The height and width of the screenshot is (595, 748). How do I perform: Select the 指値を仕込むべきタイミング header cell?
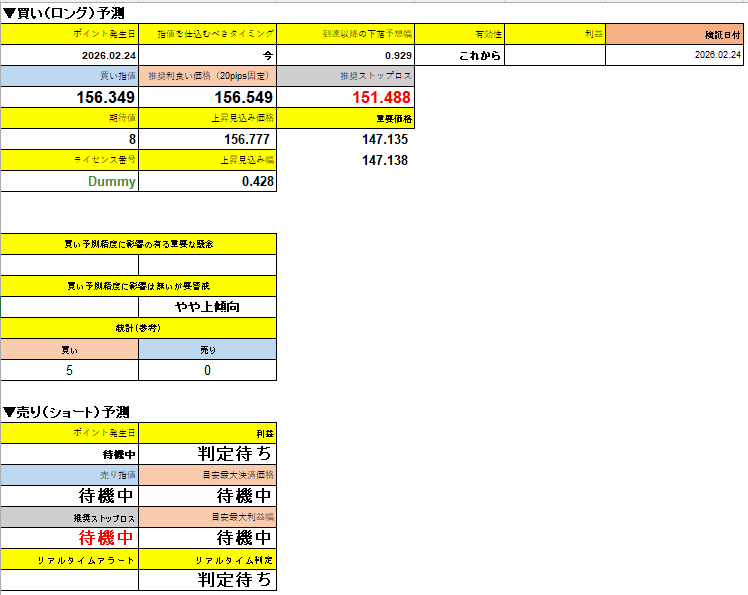point(208,34)
